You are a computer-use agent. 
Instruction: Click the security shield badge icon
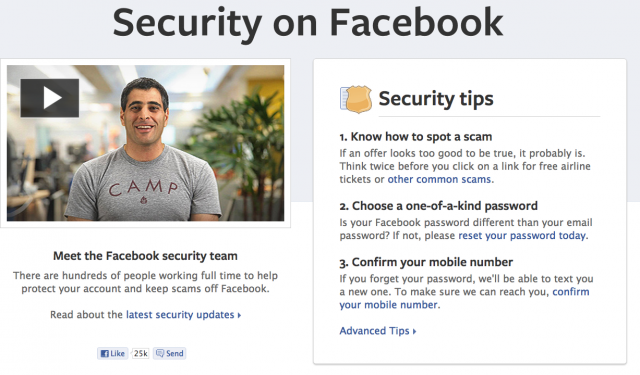pos(356,99)
